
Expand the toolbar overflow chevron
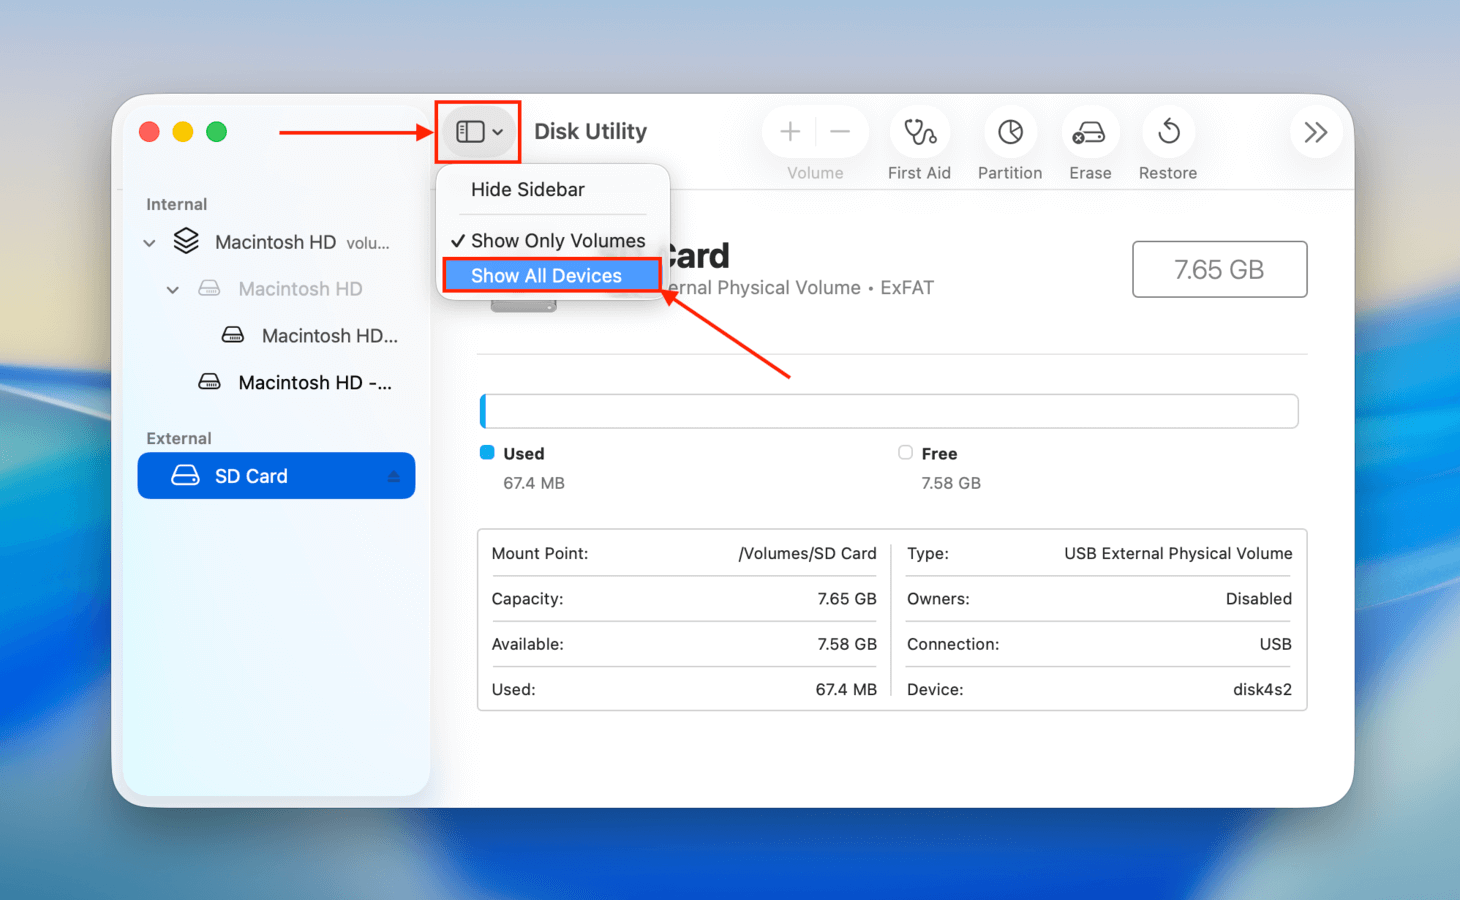1316,131
